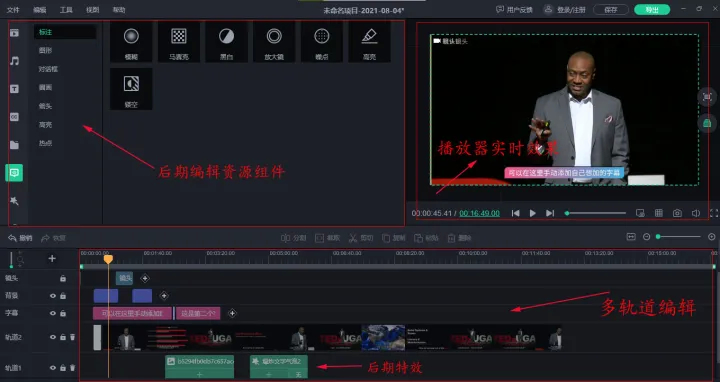
Task: Click the picture-in-picture preview icon left of grid
Action: (640, 213)
